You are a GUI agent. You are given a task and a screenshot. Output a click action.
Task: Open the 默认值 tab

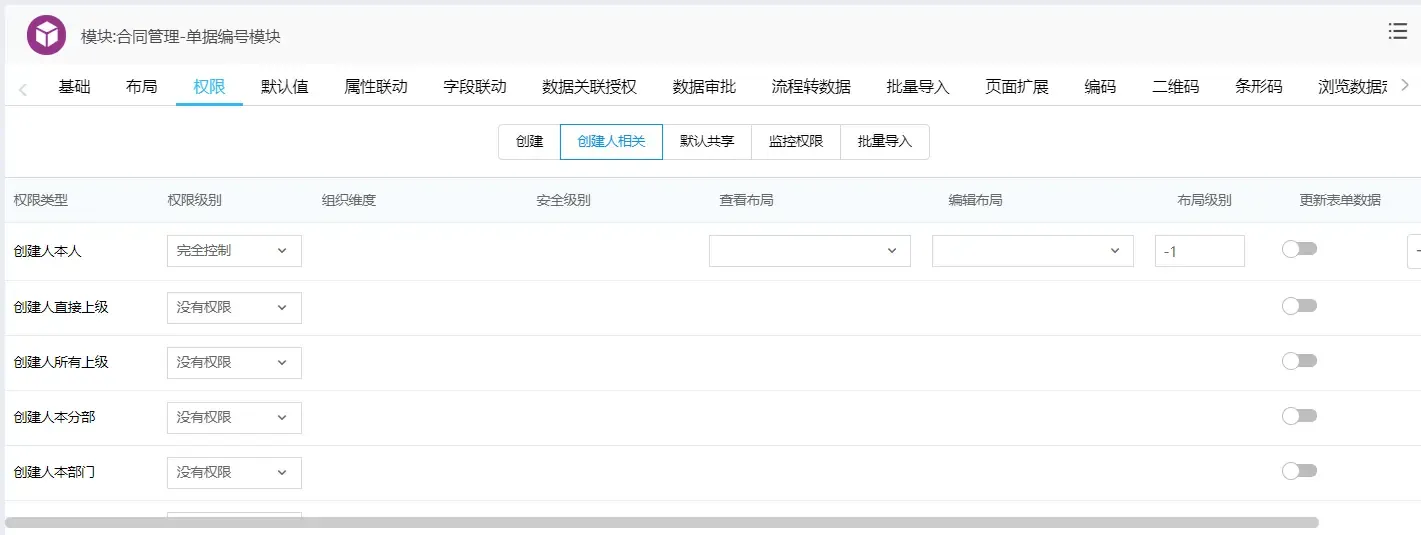point(285,87)
